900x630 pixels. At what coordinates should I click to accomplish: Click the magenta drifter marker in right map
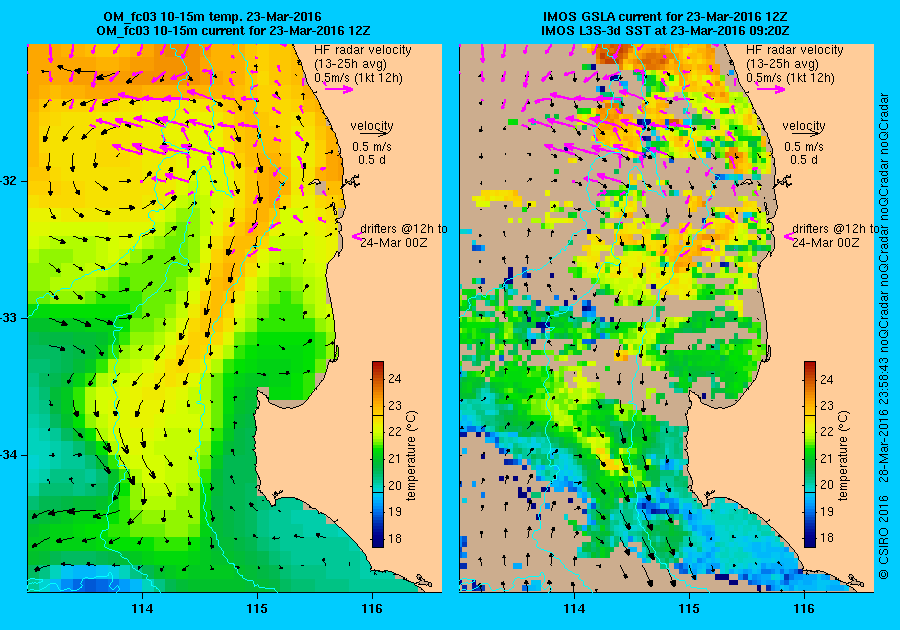click(x=788, y=236)
